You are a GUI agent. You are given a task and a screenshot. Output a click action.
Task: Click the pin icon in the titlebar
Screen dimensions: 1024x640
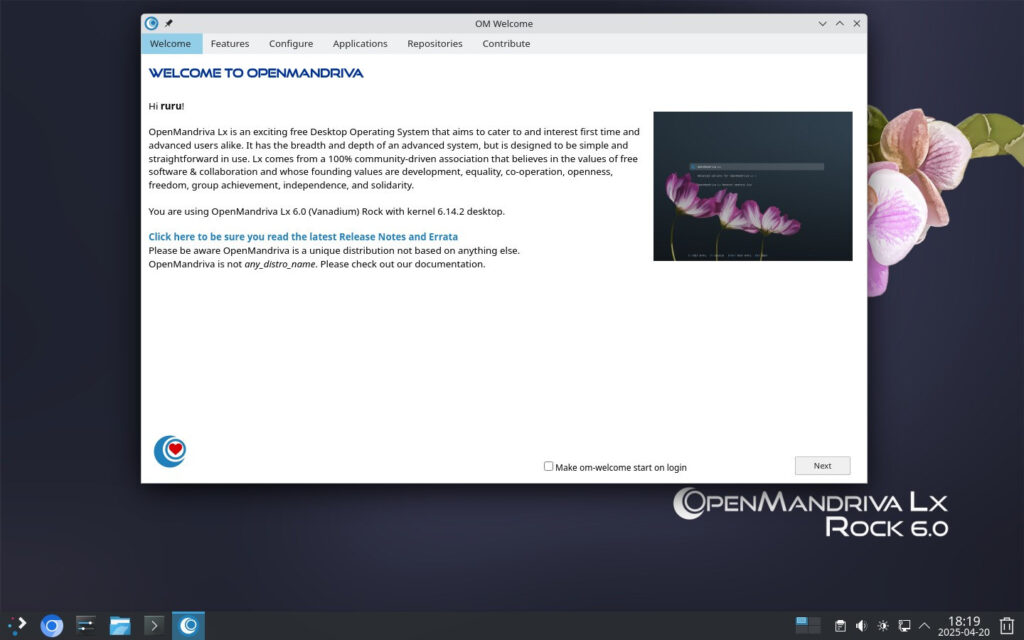[168, 22]
